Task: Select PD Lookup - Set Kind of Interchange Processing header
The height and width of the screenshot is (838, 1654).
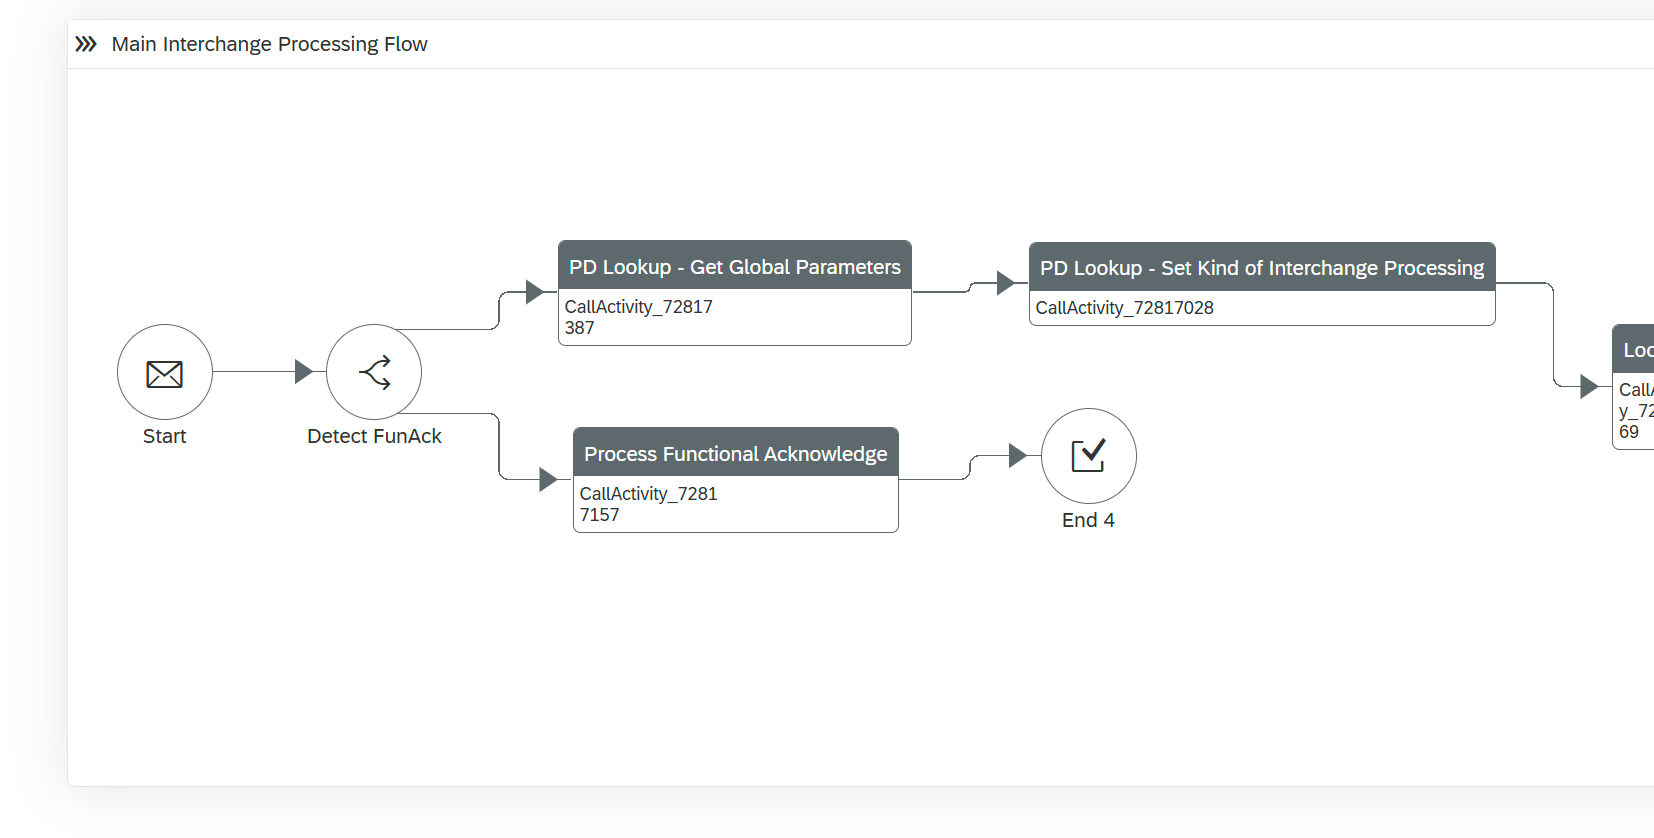Action: pyautogui.click(x=1261, y=268)
